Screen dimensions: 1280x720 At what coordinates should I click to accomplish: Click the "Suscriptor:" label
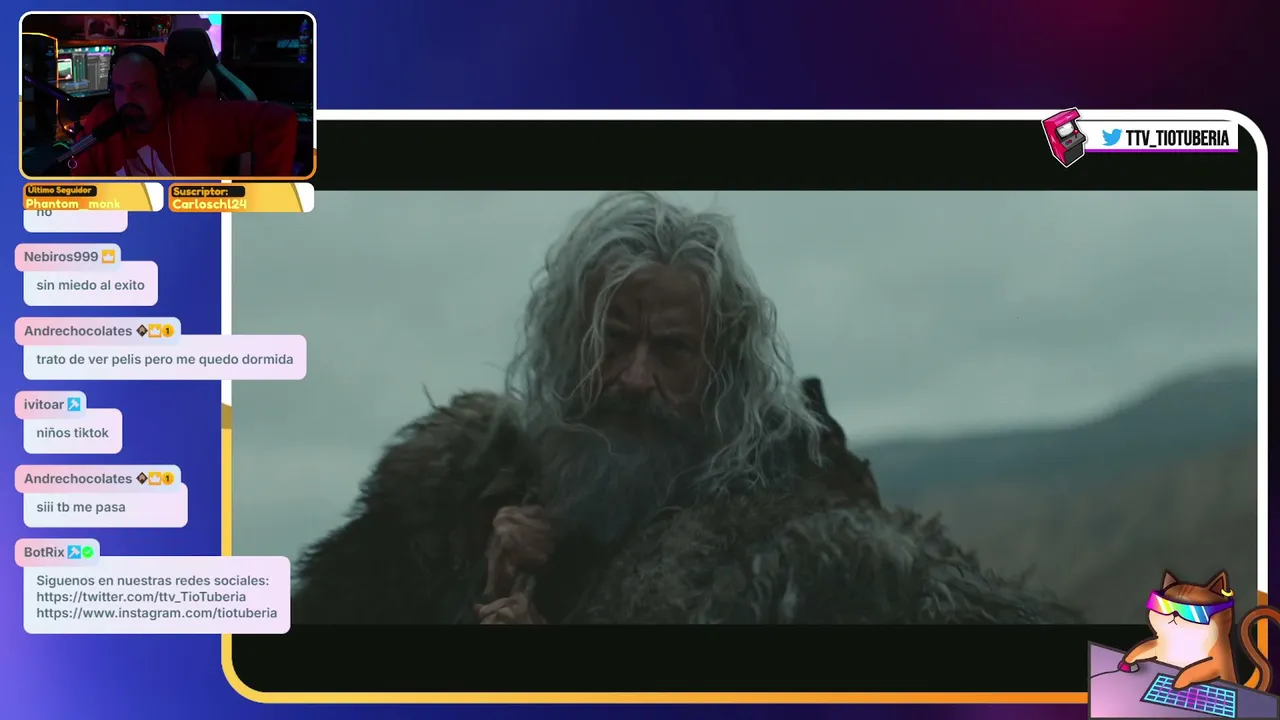[x=200, y=191]
